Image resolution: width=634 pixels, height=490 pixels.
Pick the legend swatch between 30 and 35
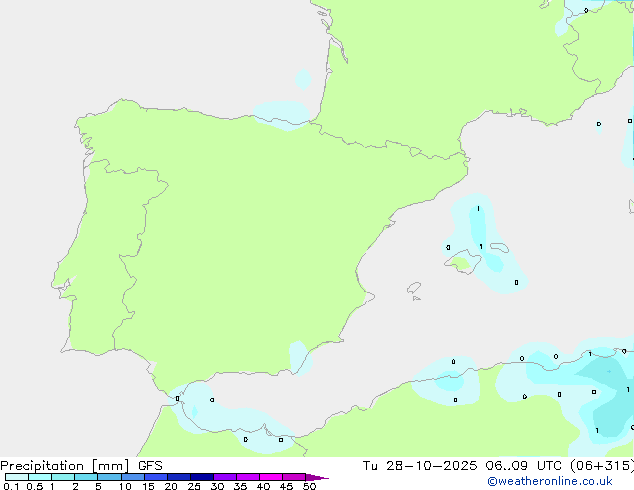pos(224,478)
